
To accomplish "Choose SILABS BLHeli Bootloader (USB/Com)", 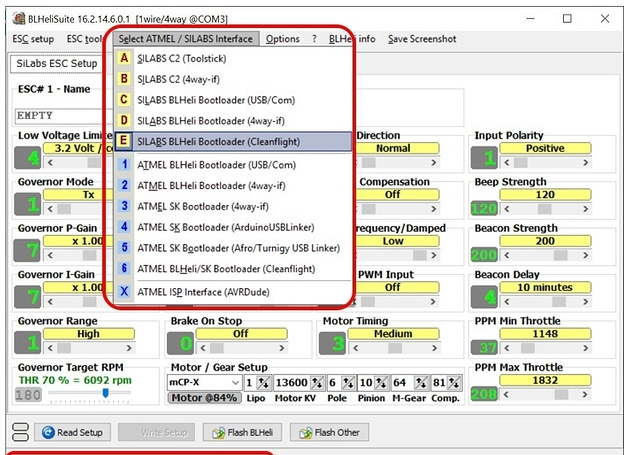I will (232, 100).
